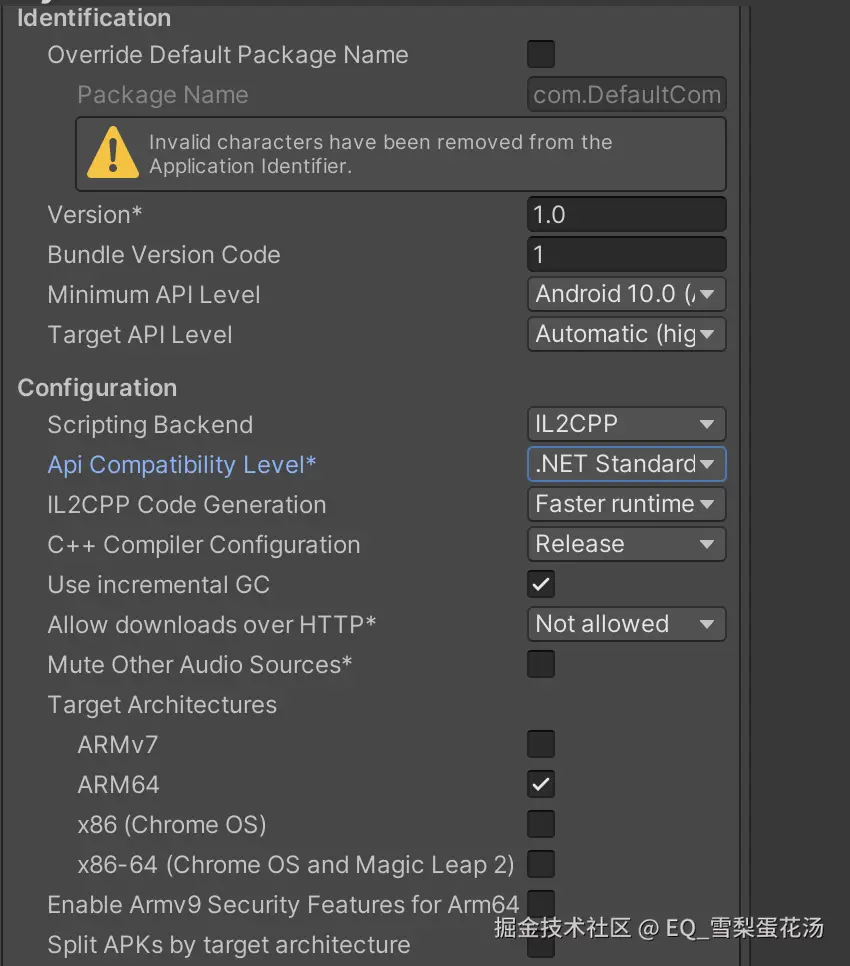The height and width of the screenshot is (966, 850).
Task: Disable Use incremental GC checkbox
Action: coord(541,584)
